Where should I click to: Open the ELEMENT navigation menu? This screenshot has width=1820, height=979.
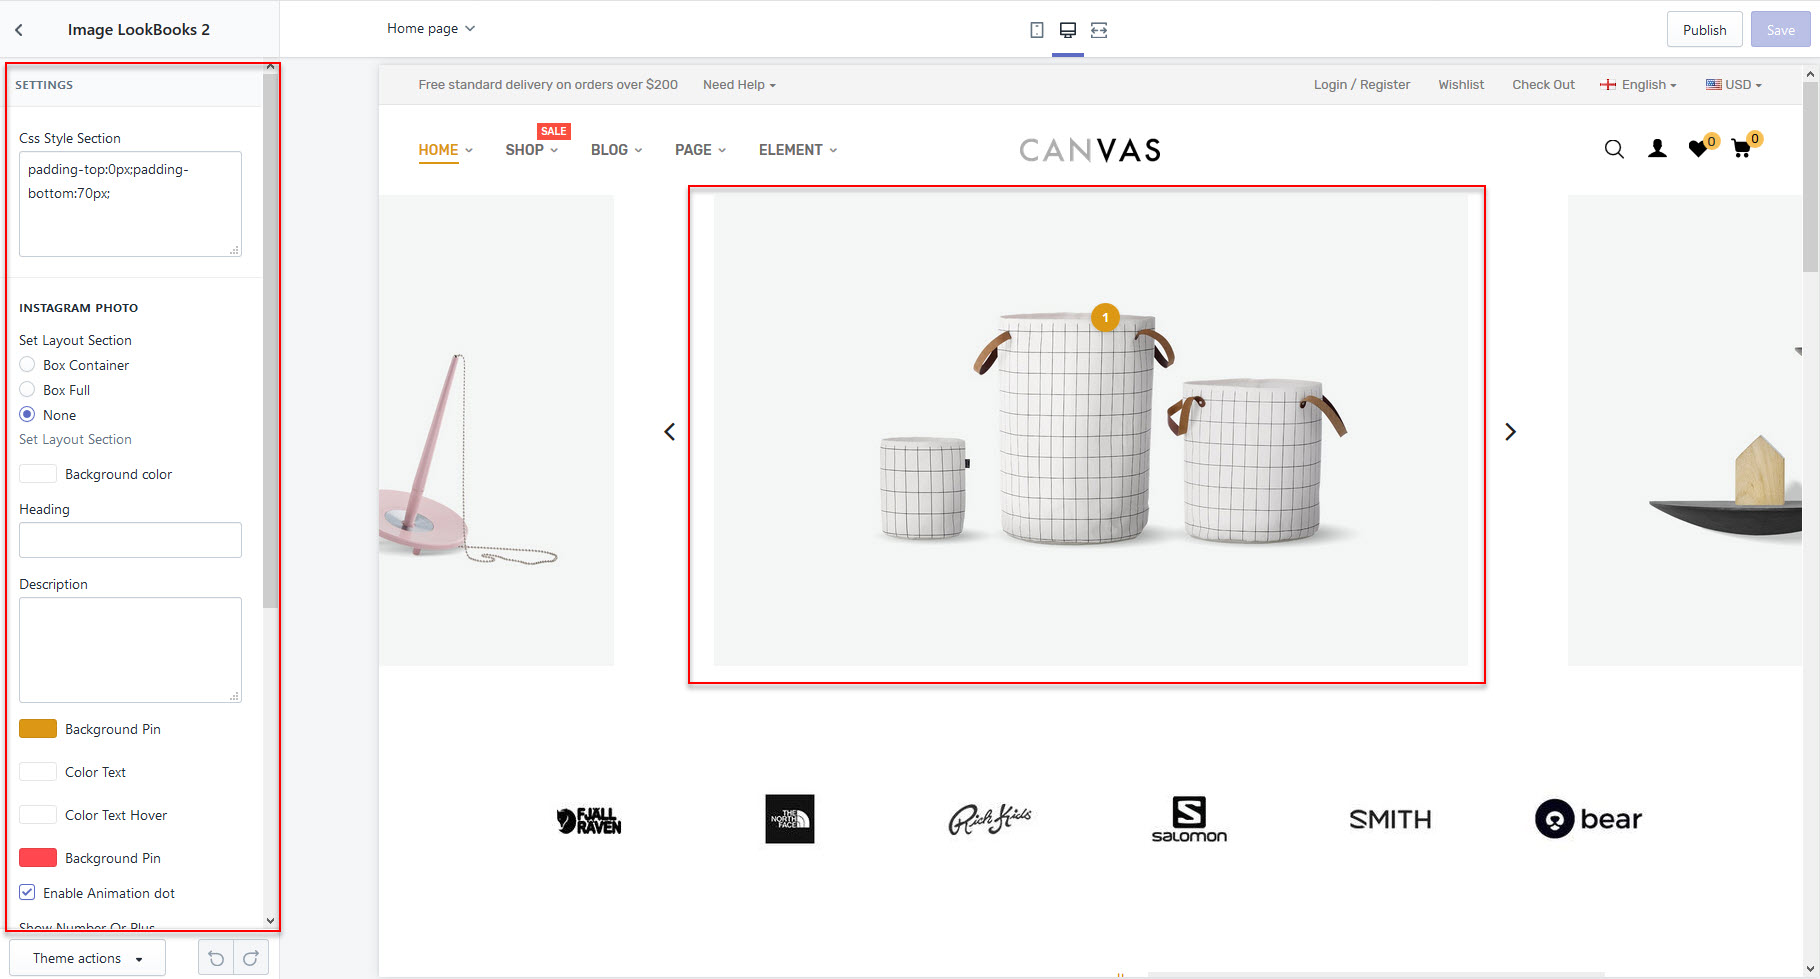coord(798,150)
